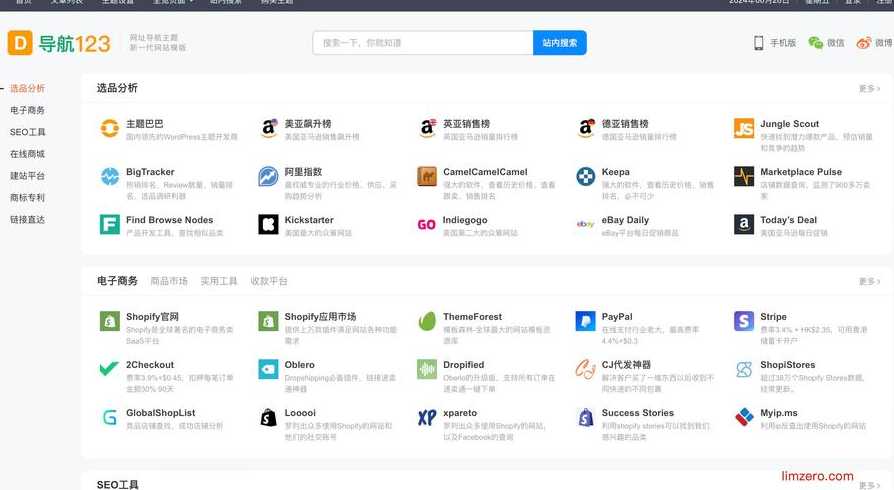
Task: Click the Success Stories bag icon
Action: pyautogui.click(x=586, y=417)
